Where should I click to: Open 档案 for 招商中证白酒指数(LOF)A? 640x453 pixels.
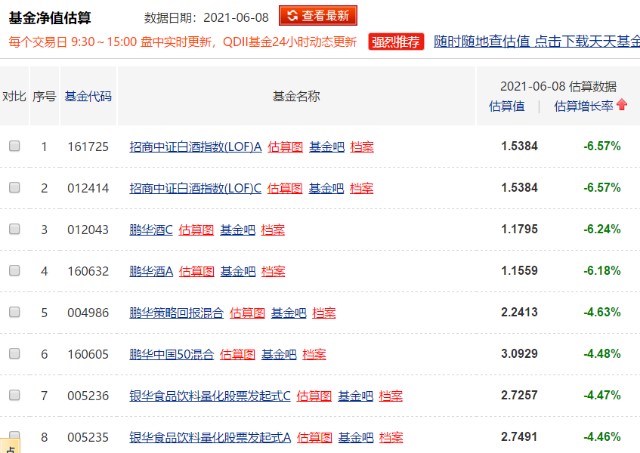tap(362, 147)
